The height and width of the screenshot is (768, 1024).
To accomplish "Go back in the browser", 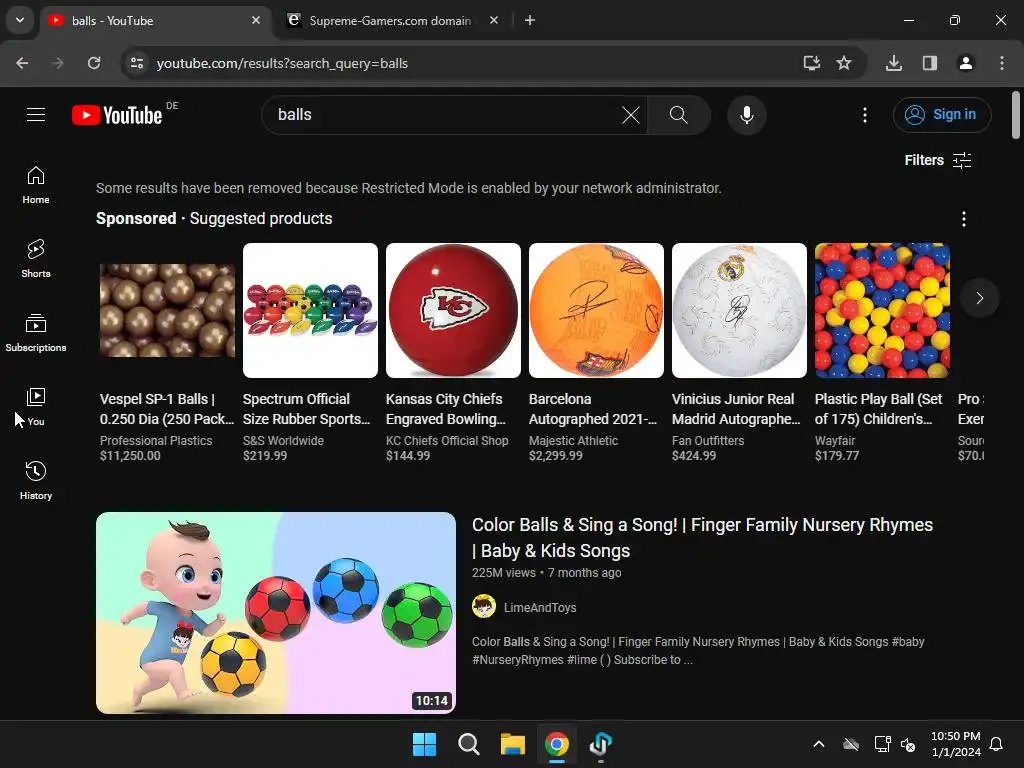I will click(22, 63).
